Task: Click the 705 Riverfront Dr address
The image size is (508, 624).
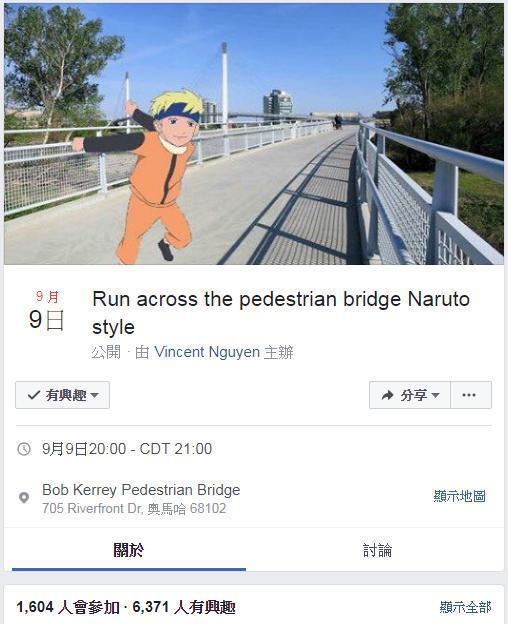Action: pos(134,509)
